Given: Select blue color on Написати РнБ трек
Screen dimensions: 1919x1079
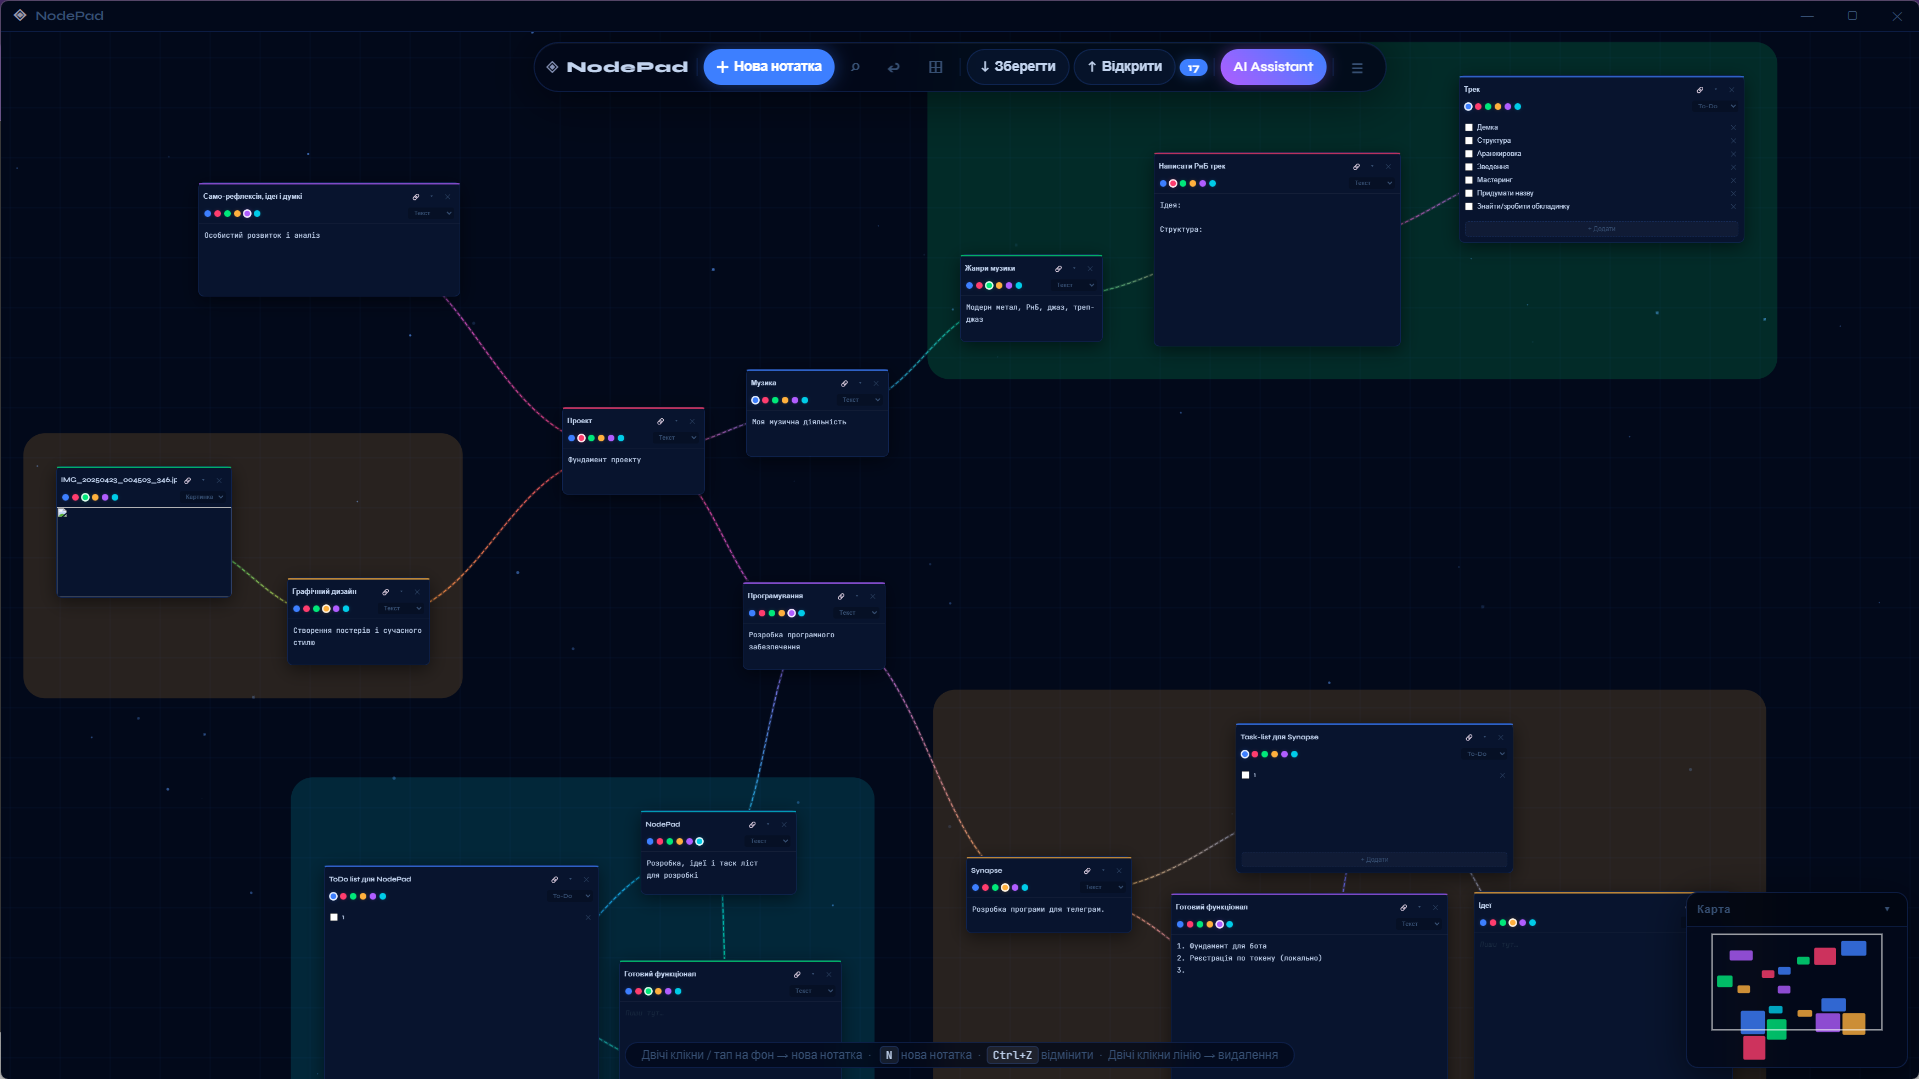Looking at the screenshot, I should coord(1163,184).
